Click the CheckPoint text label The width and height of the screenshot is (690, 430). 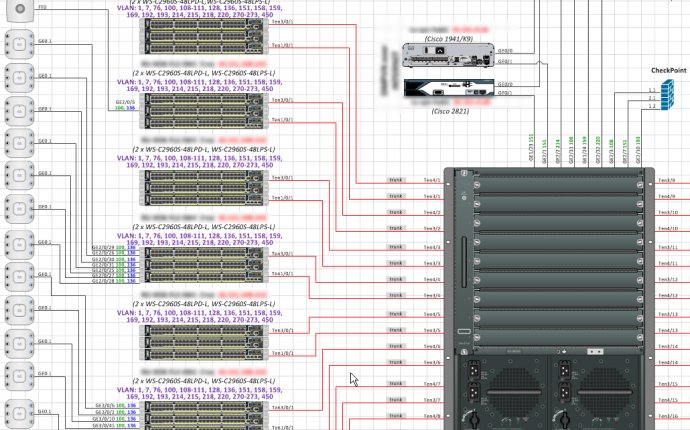coord(668,70)
